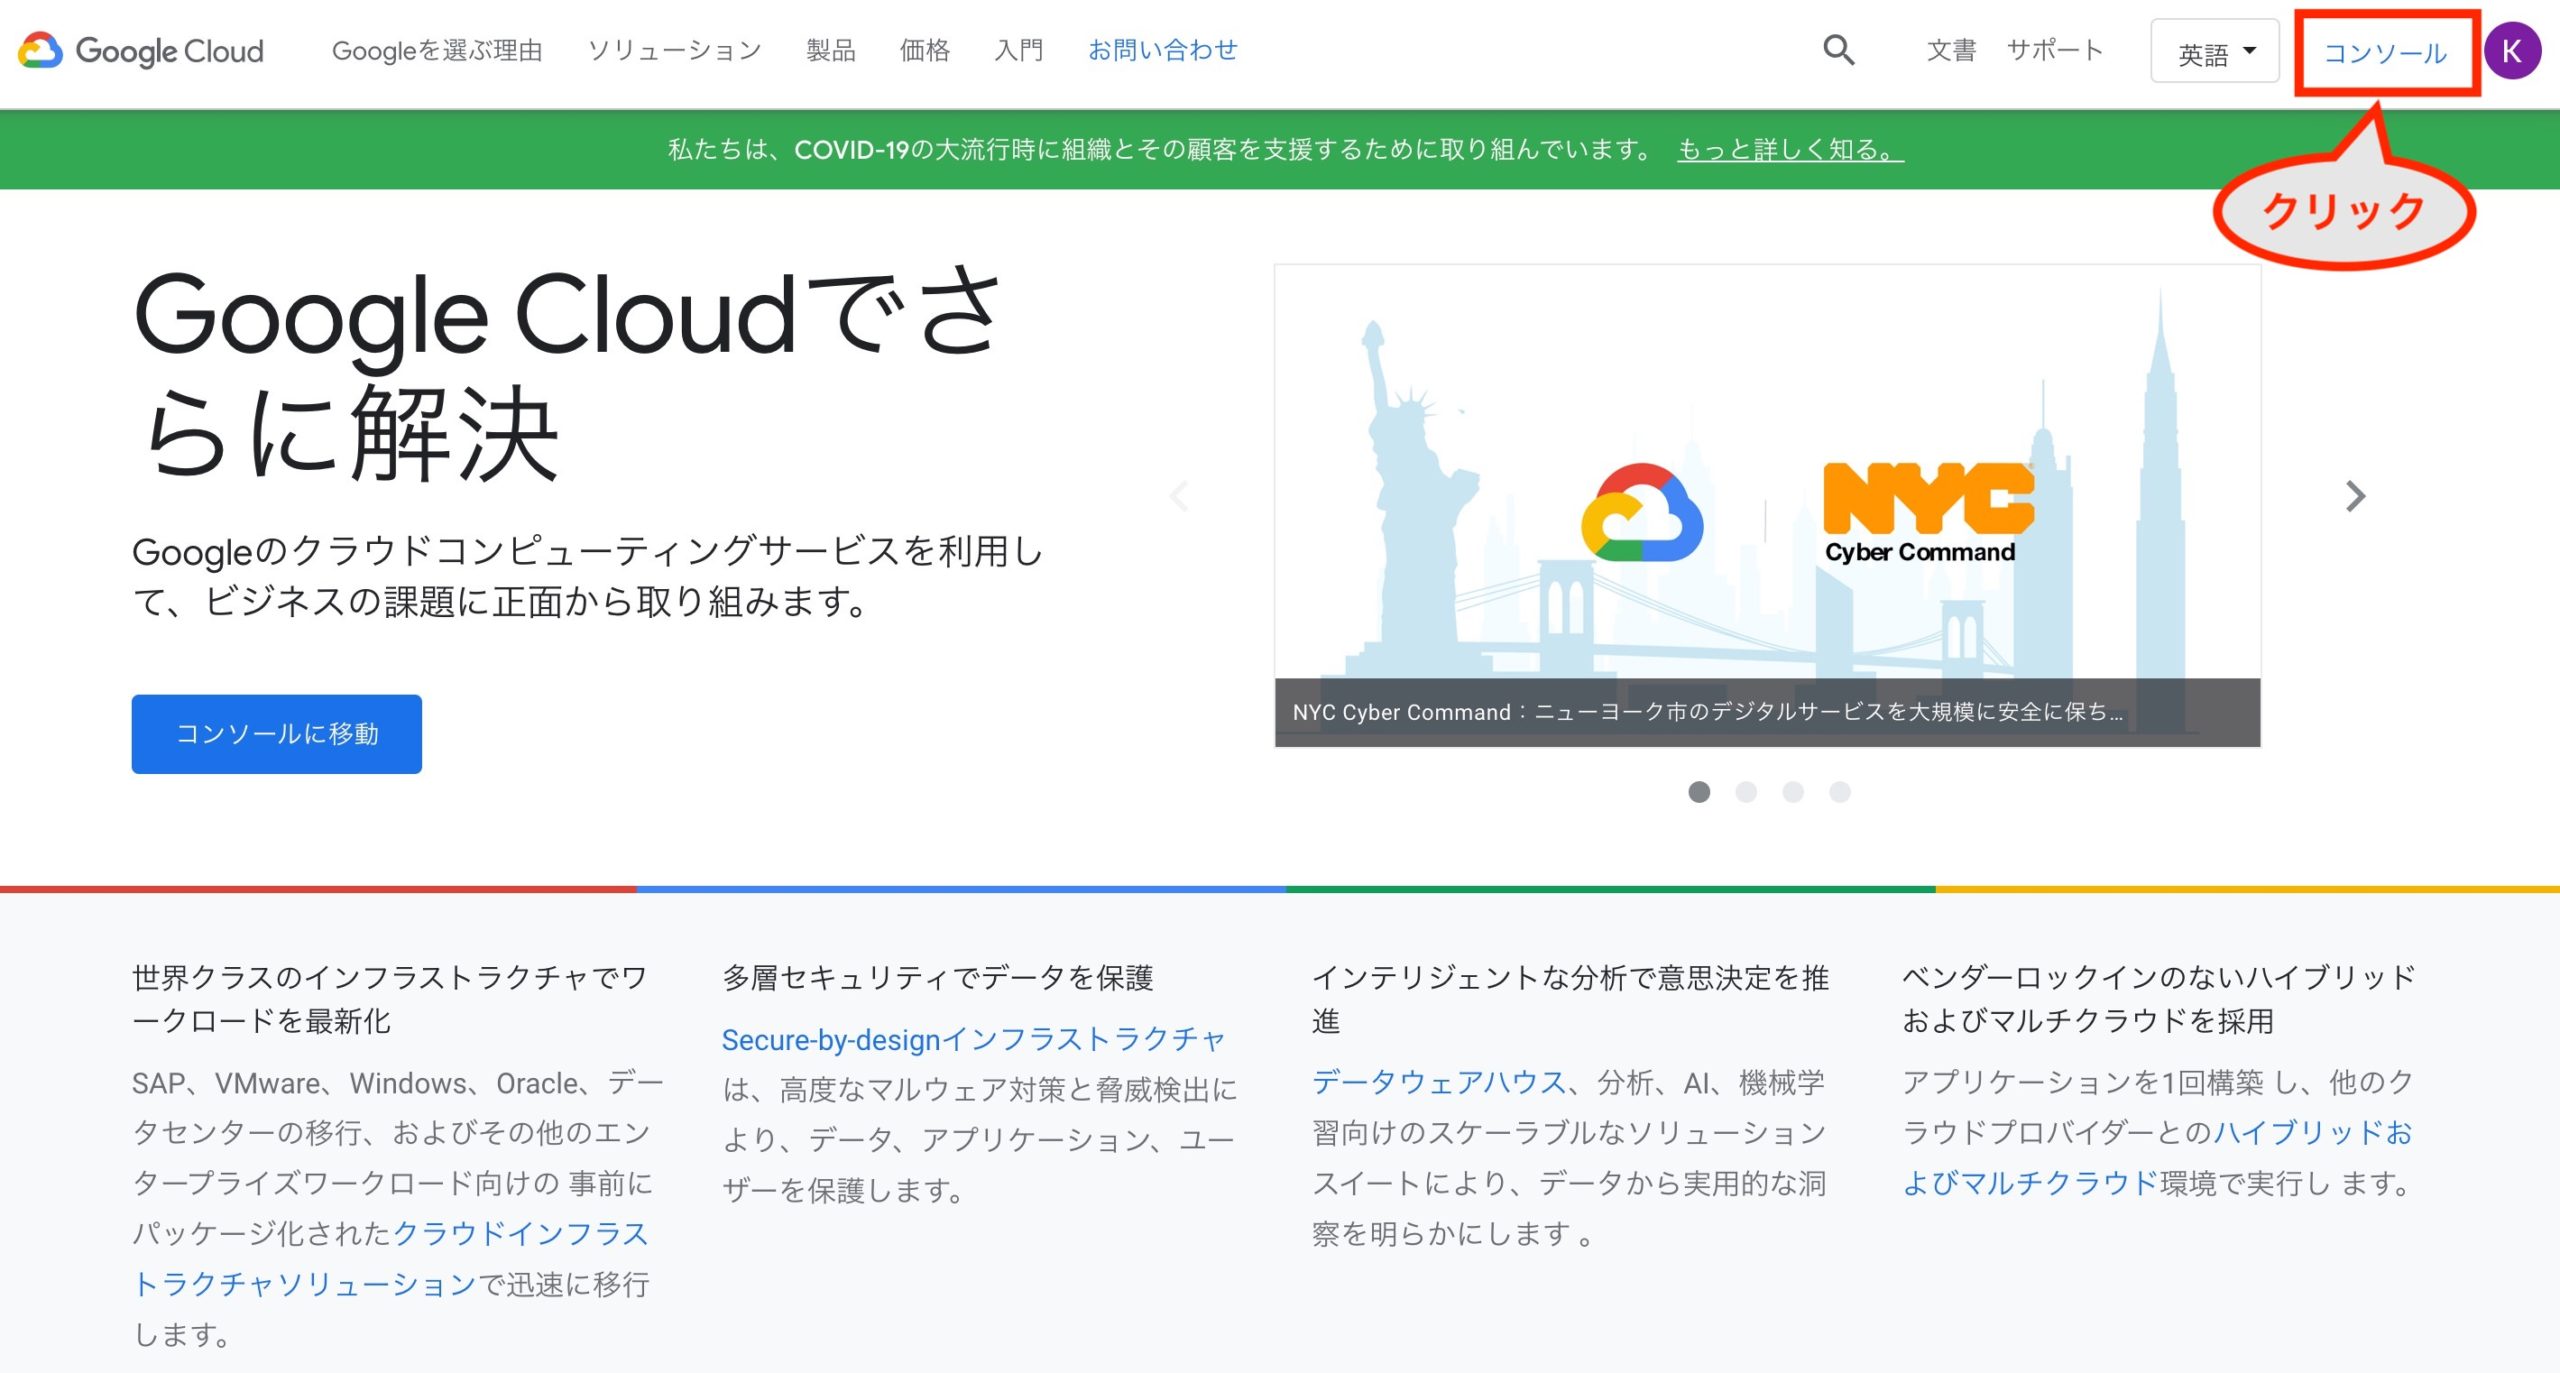Screen dimensions: 2560x1373
Task: Click the コンソール link in header
Action: (2385, 53)
